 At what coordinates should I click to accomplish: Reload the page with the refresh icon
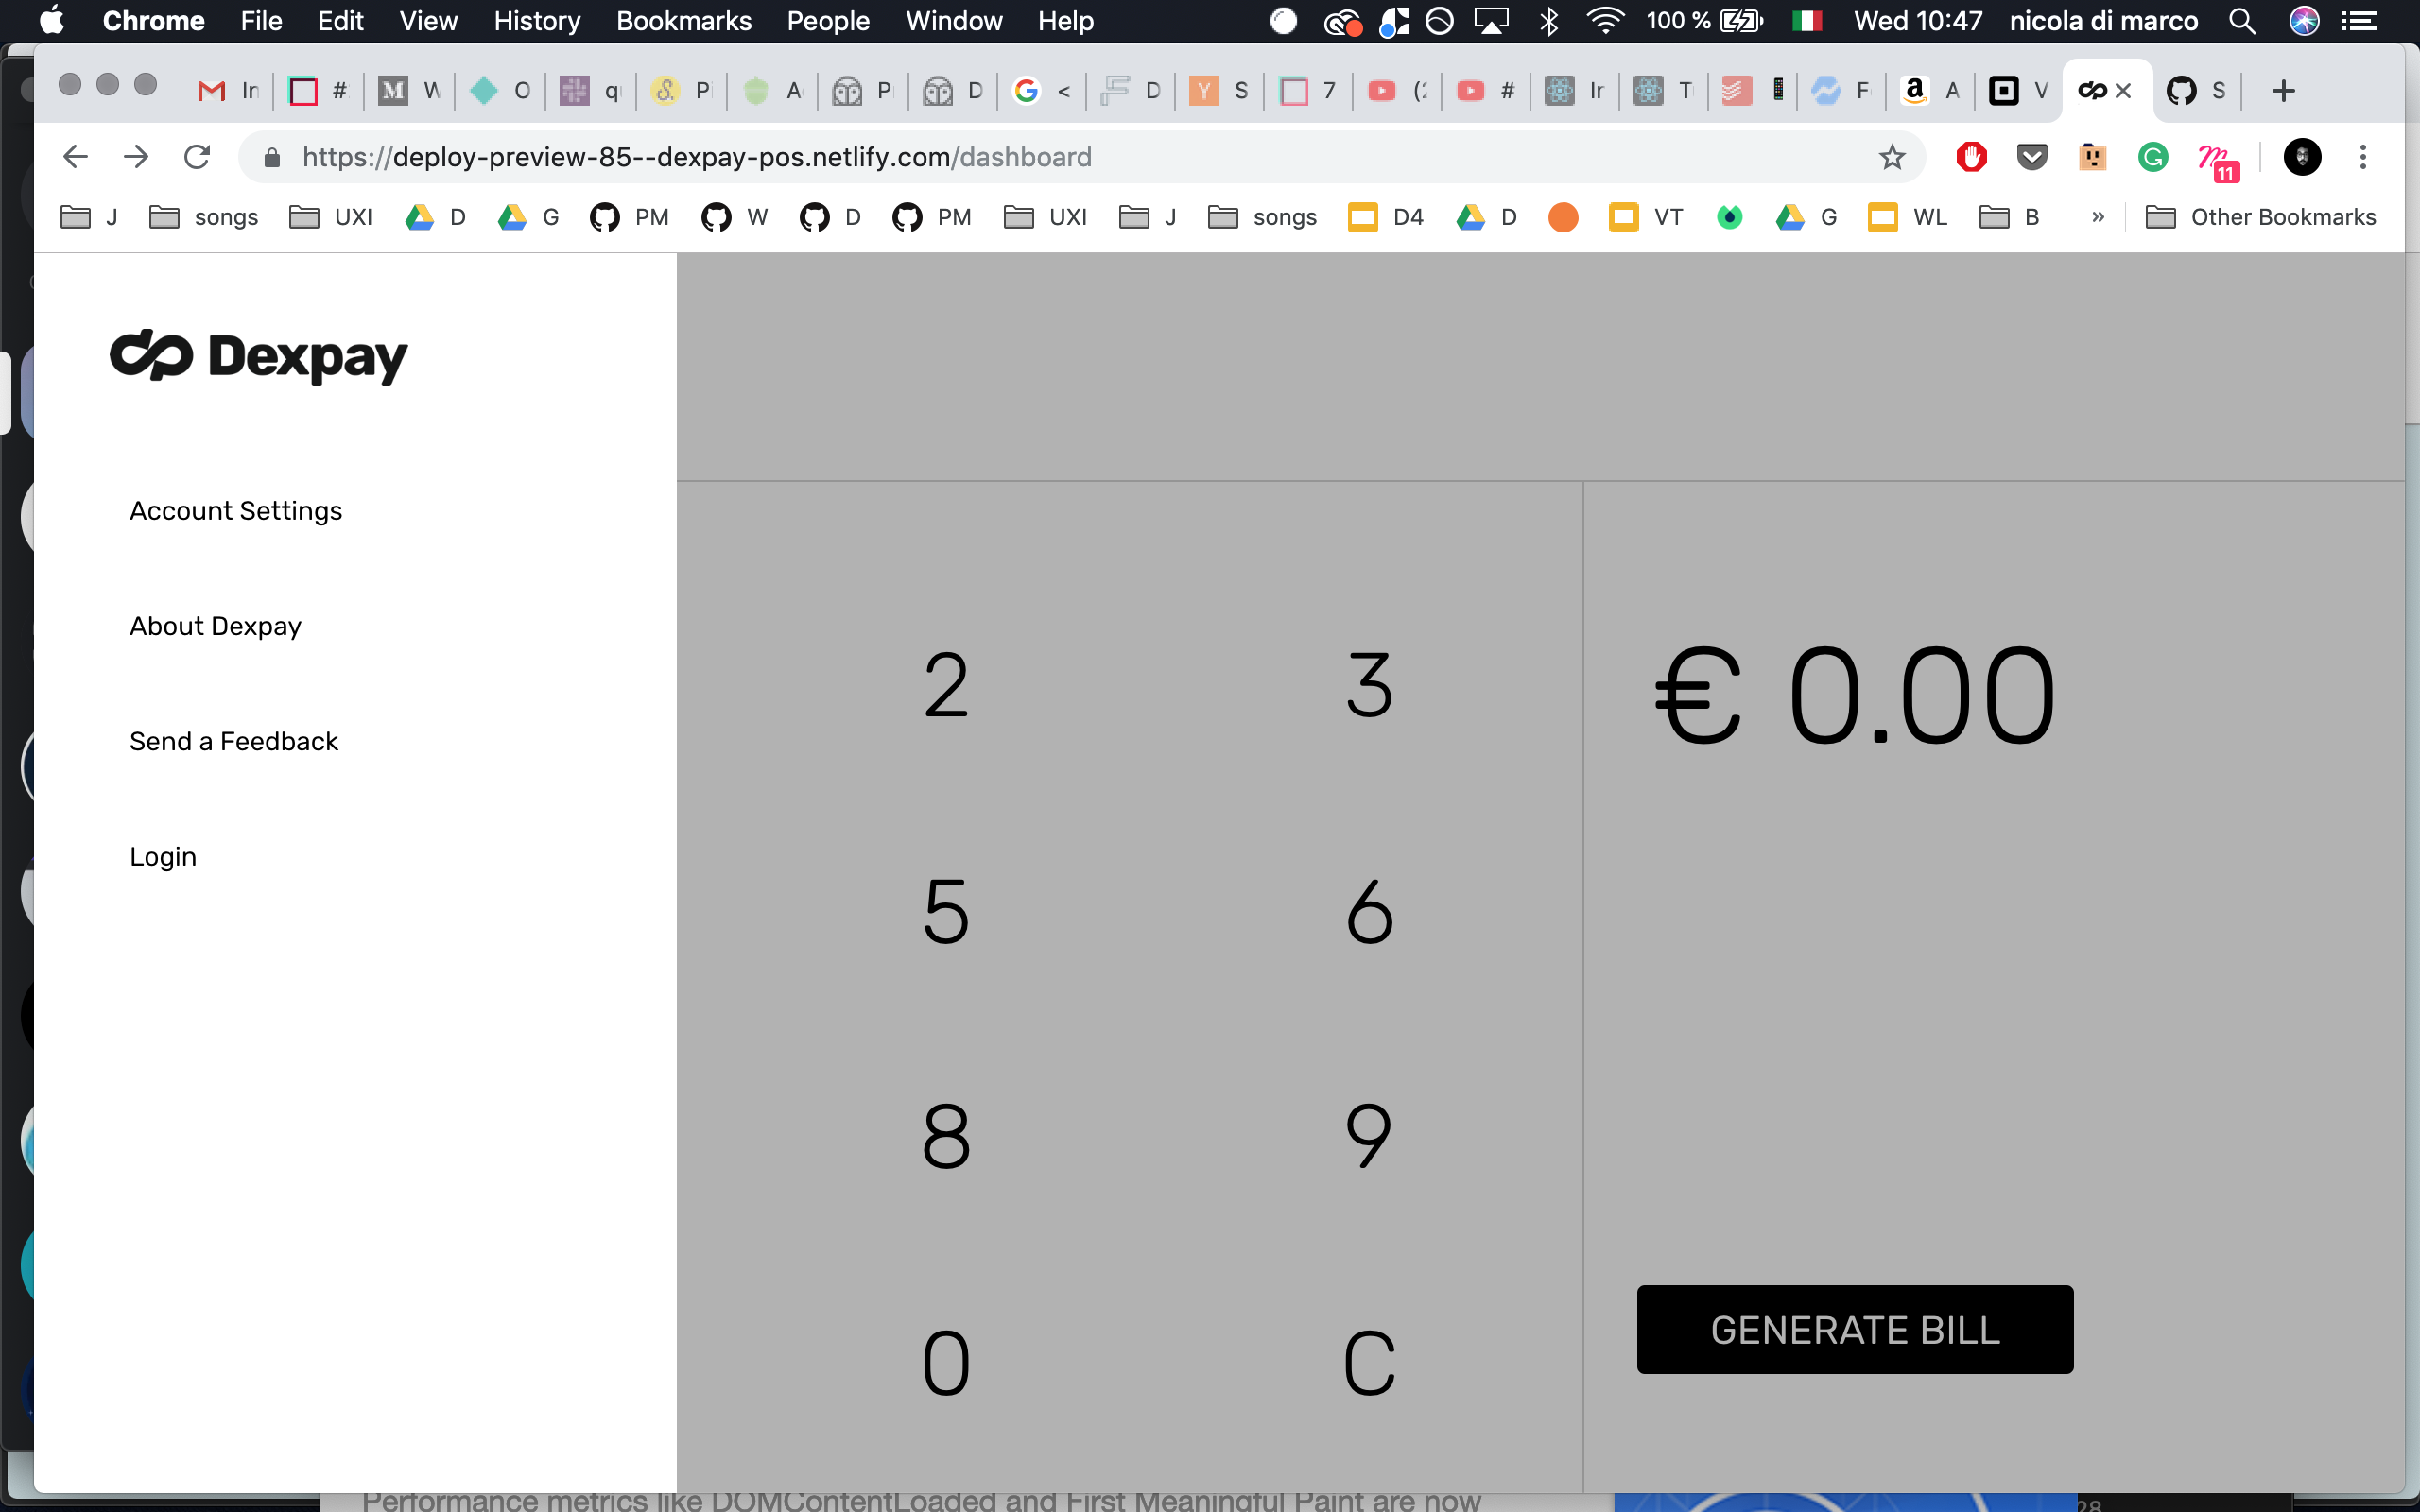point(197,156)
